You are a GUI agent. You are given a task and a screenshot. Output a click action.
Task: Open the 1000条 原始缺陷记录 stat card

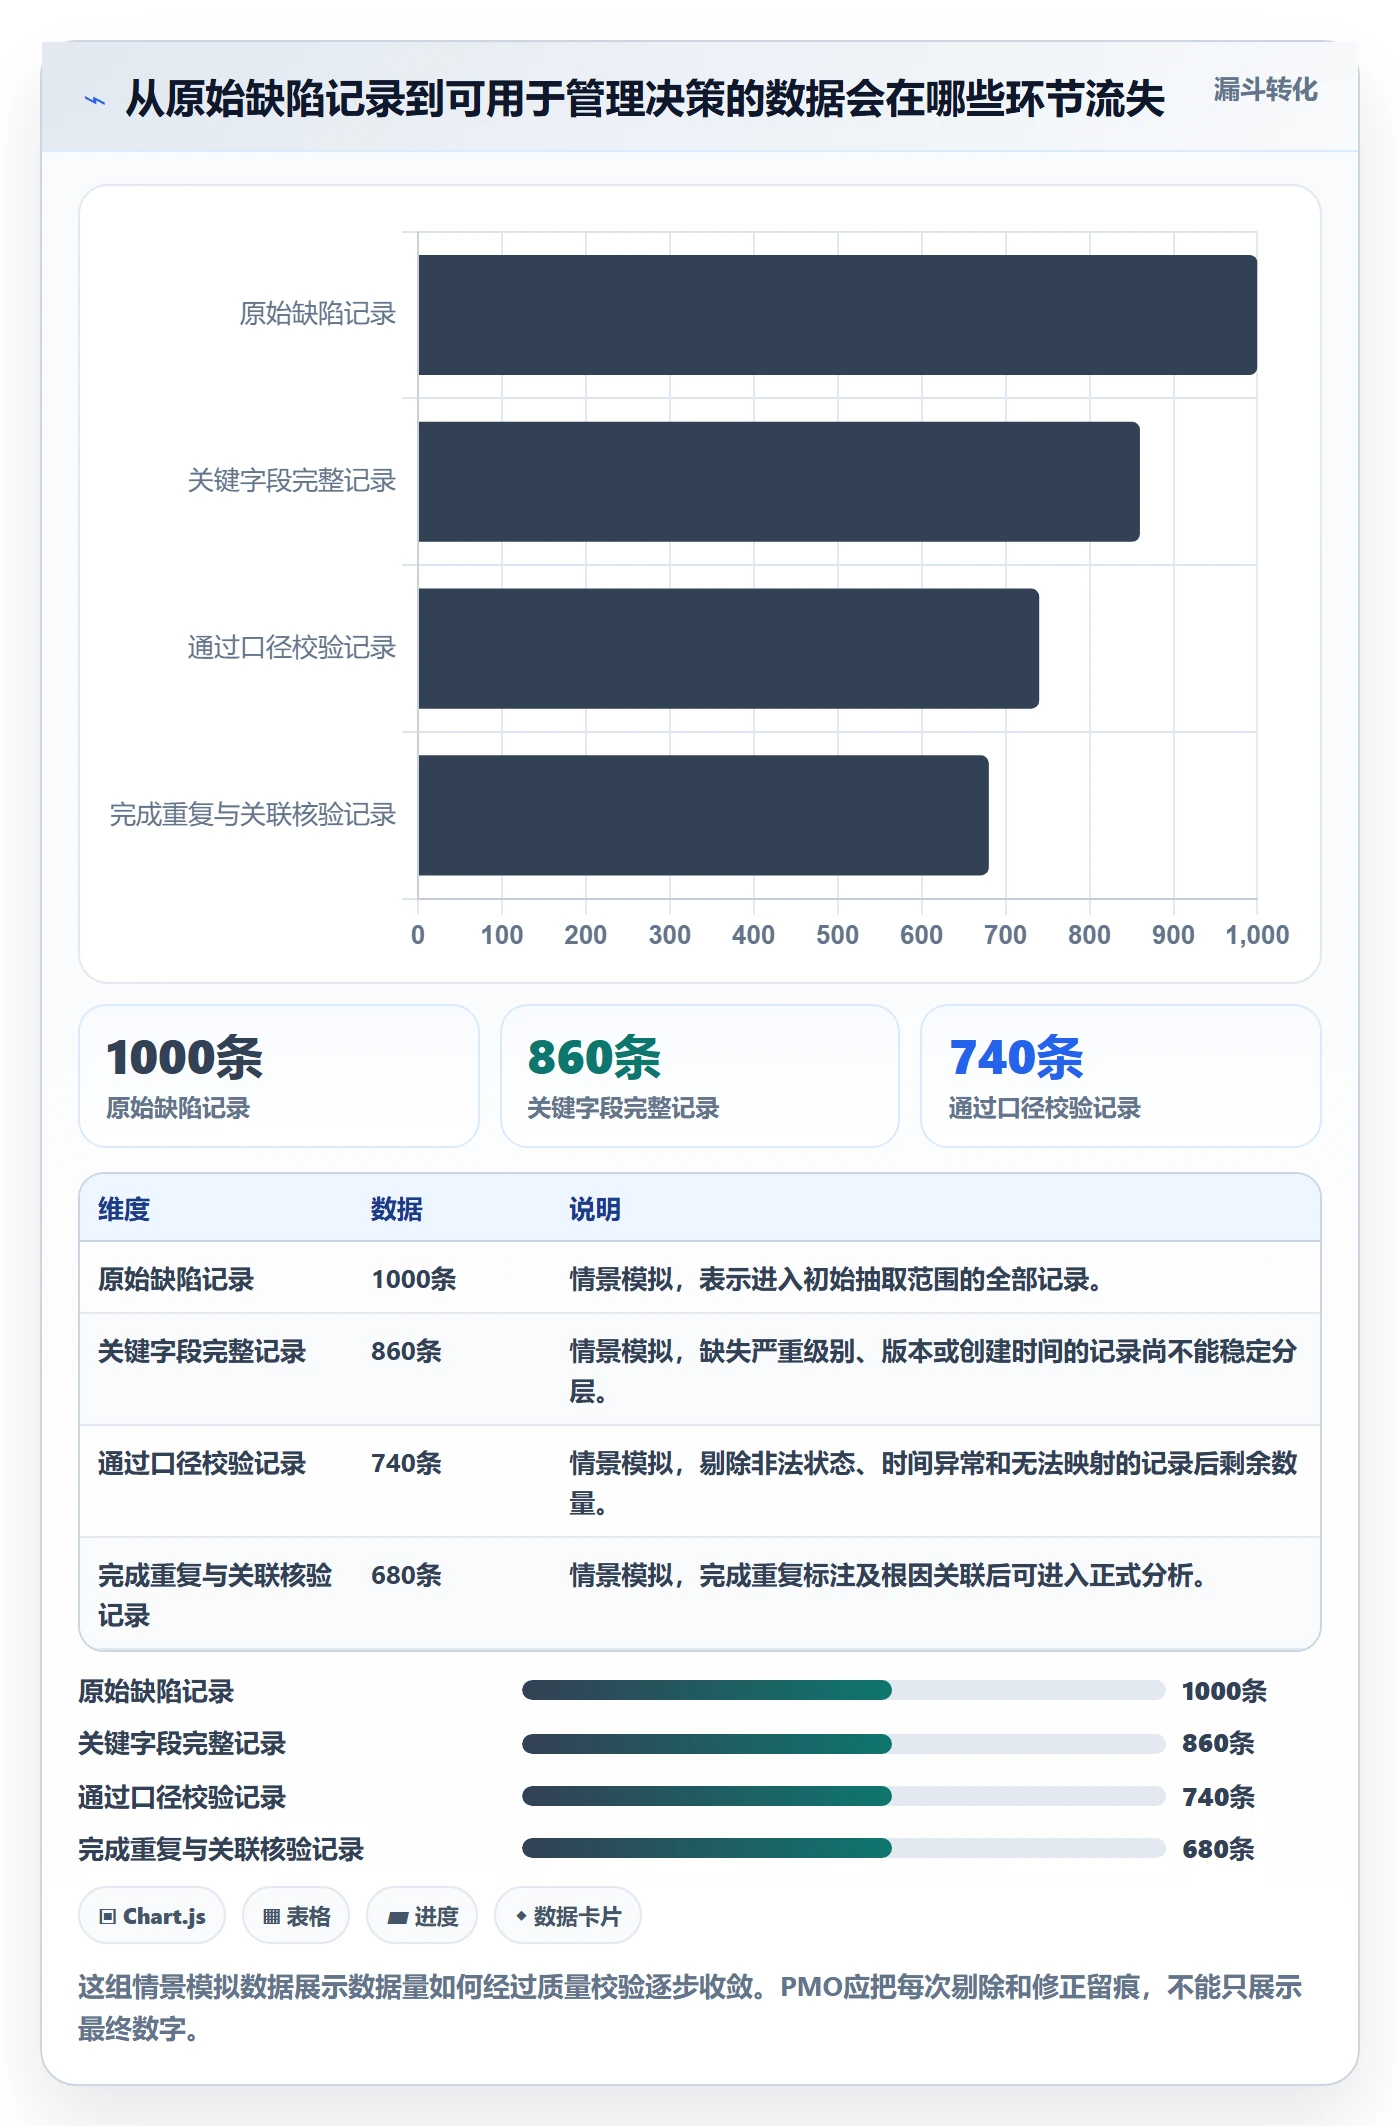279,1076
